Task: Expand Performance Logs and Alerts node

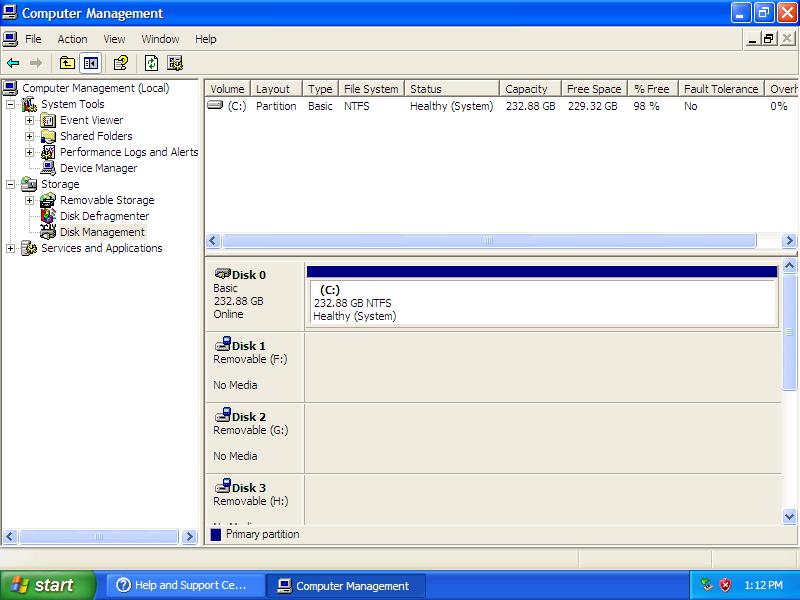Action: click(29, 153)
